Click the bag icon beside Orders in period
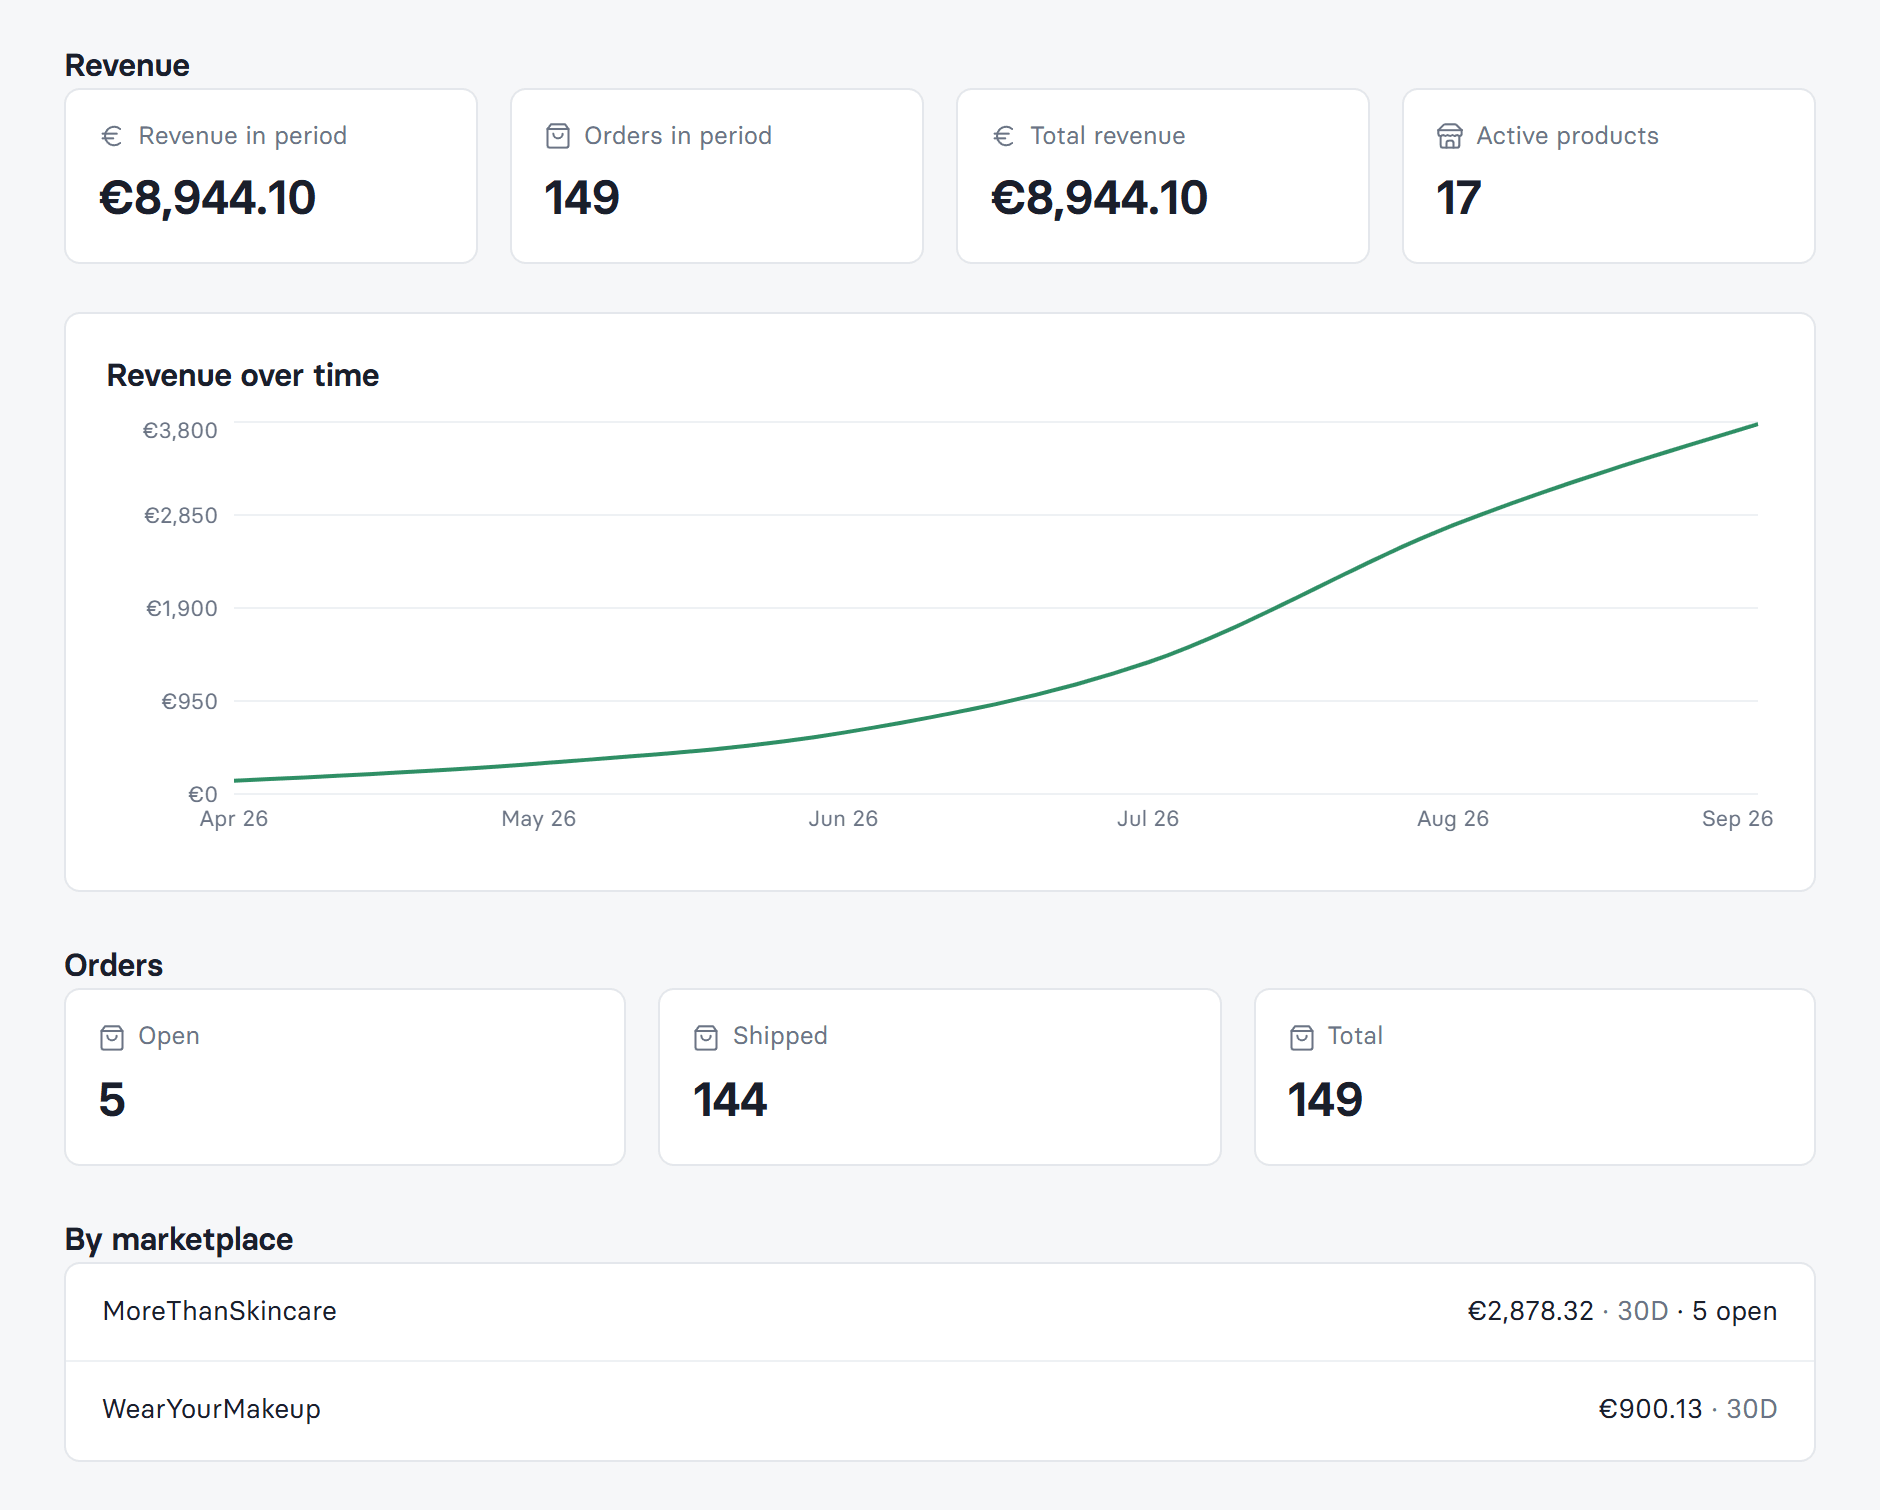 [558, 136]
